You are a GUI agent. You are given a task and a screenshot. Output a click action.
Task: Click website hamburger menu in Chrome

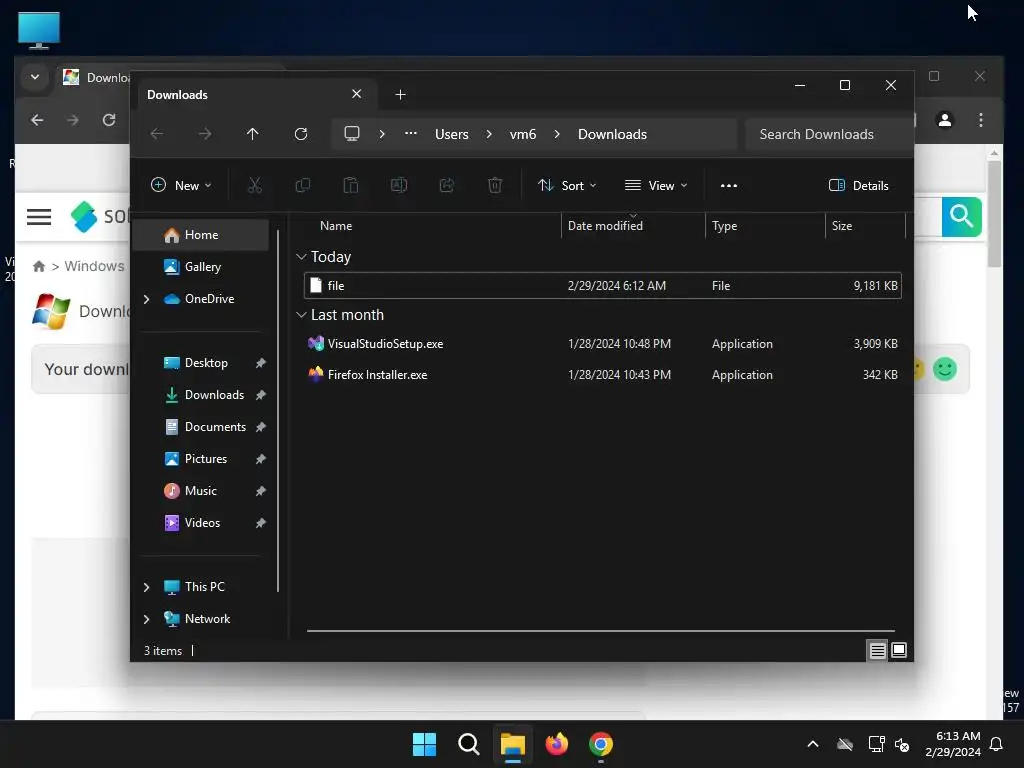pos(39,217)
